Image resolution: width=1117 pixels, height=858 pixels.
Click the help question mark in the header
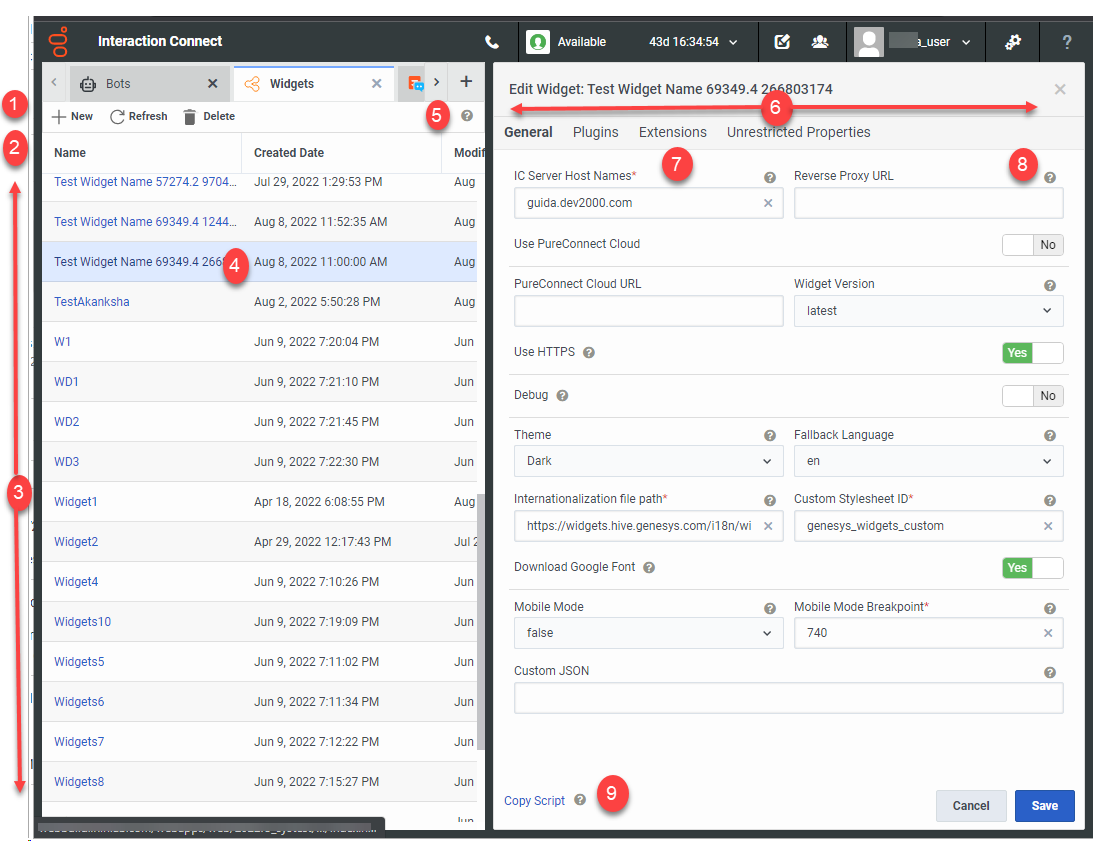pos(1066,41)
